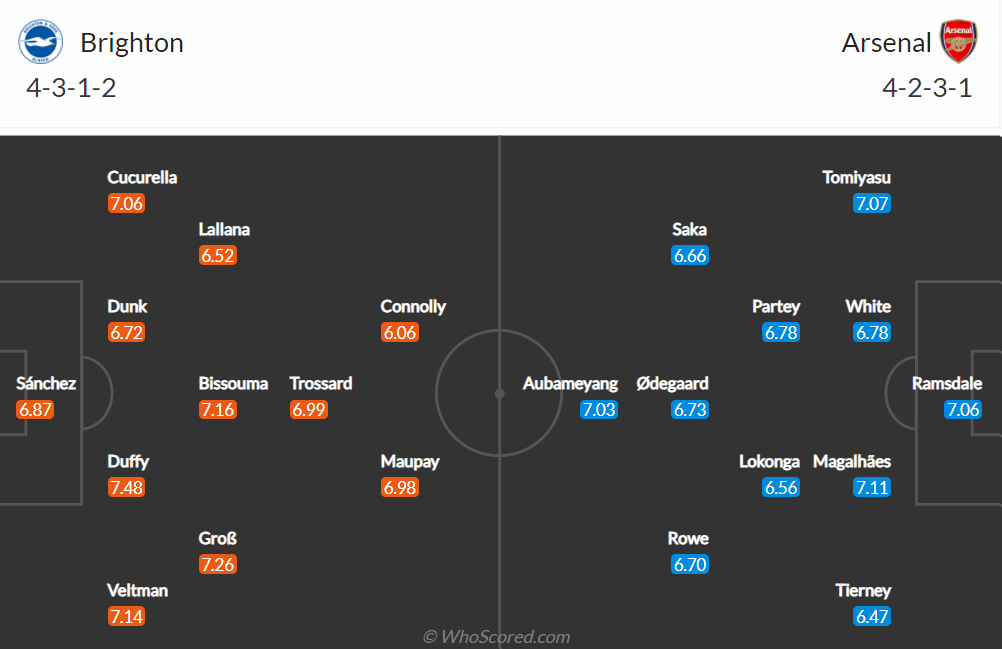This screenshot has width=1002, height=649.
Task: Click player name Tomiyasu
Action: click(856, 178)
